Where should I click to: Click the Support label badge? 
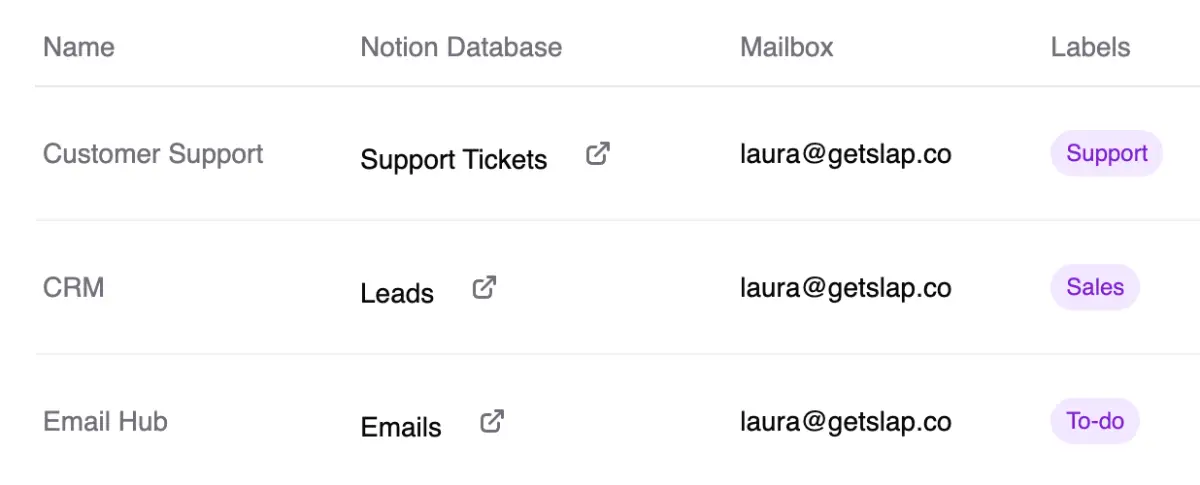(1106, 154)
